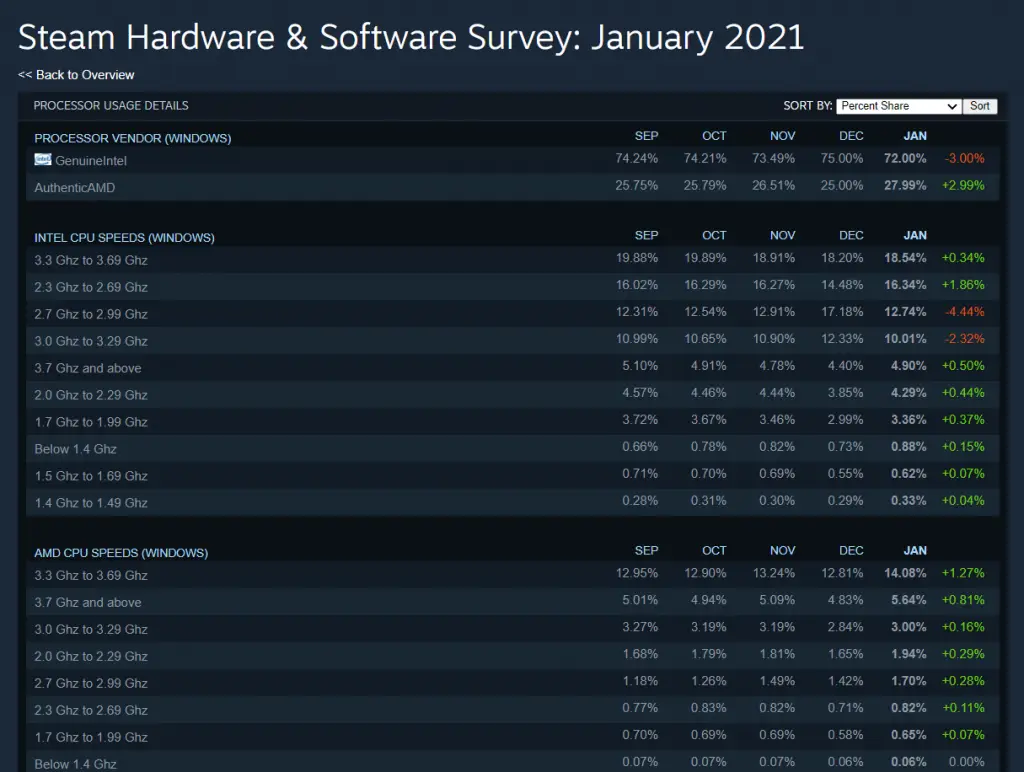
Task: Select the 1.5 Ghz to 1.69 Ghz row
Action: click(x=513, y=475)
